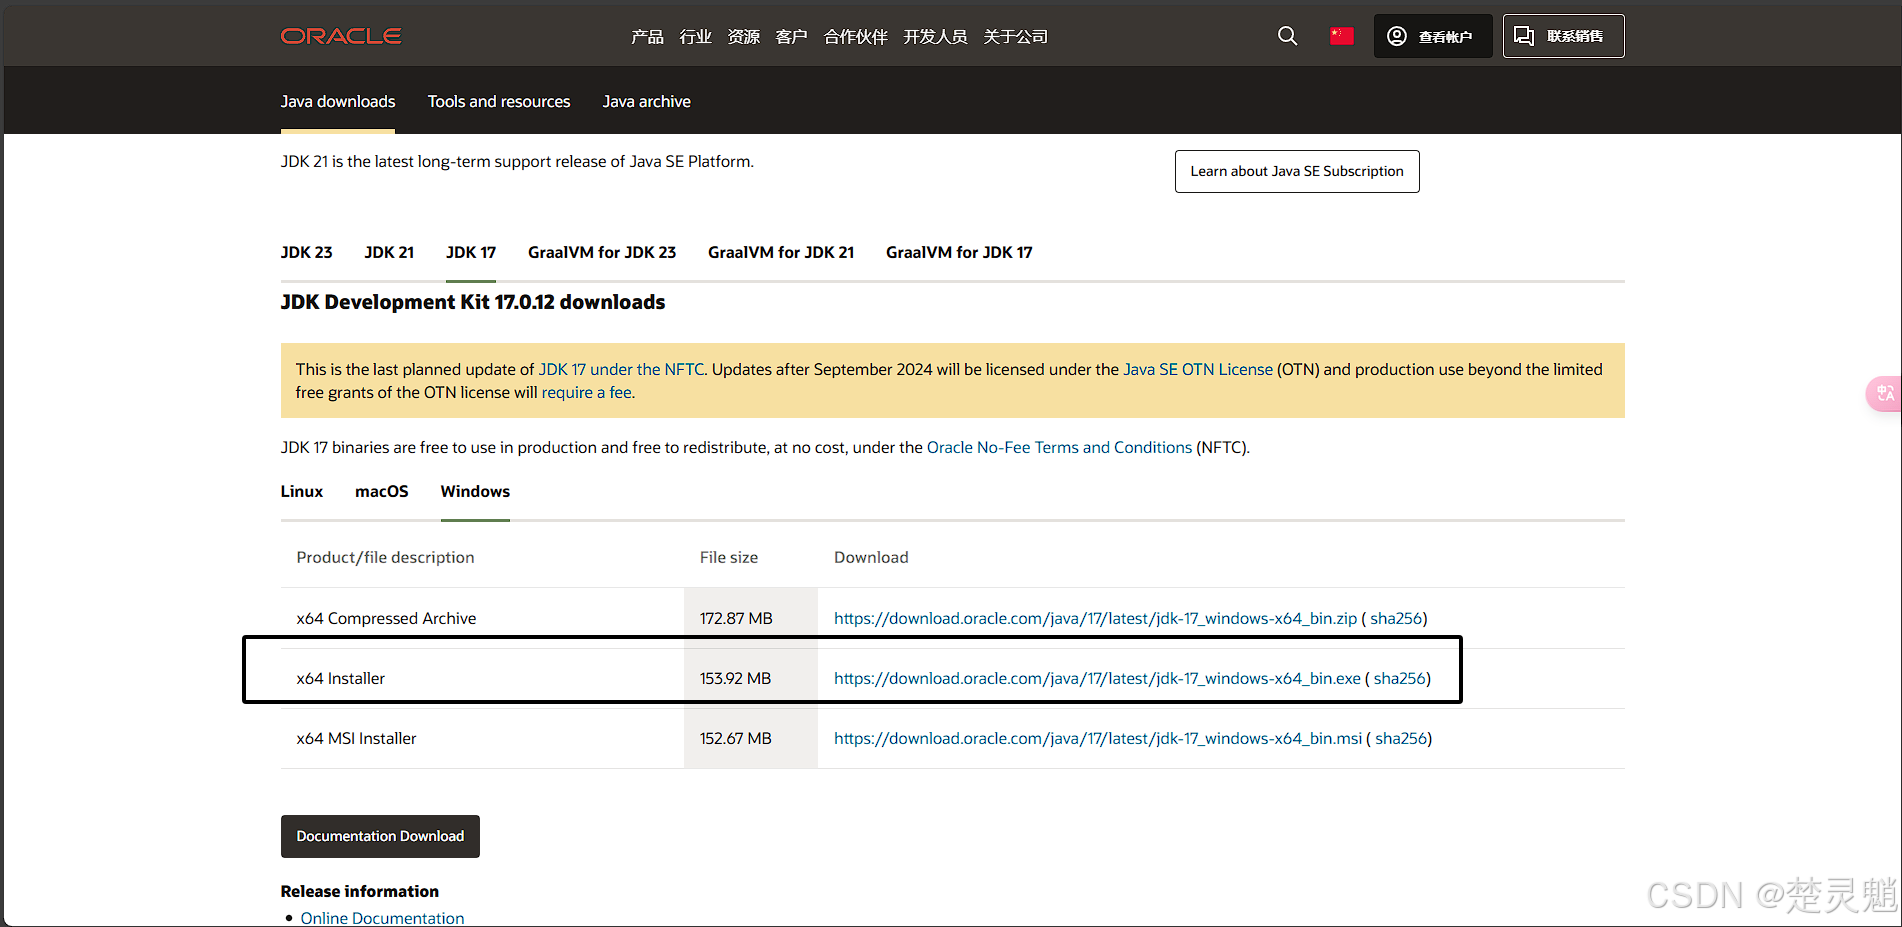The height and width of the screenshot is (927, 1902).
Task: Switch to the macOS tab
Action: (x=382, y=491)
